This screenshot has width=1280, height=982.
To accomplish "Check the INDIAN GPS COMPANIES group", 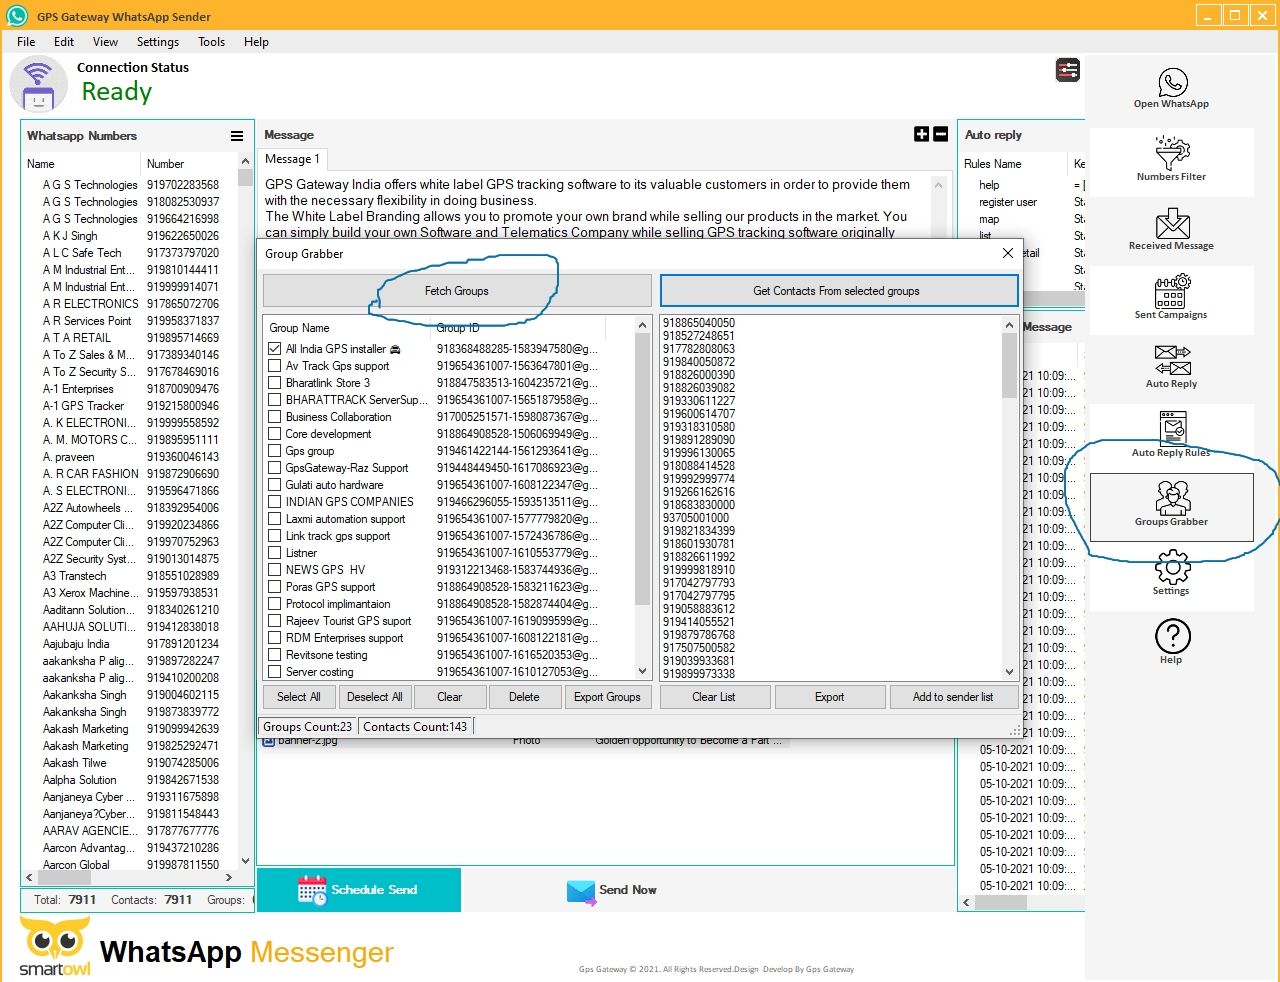I will (x=274, y=502).
